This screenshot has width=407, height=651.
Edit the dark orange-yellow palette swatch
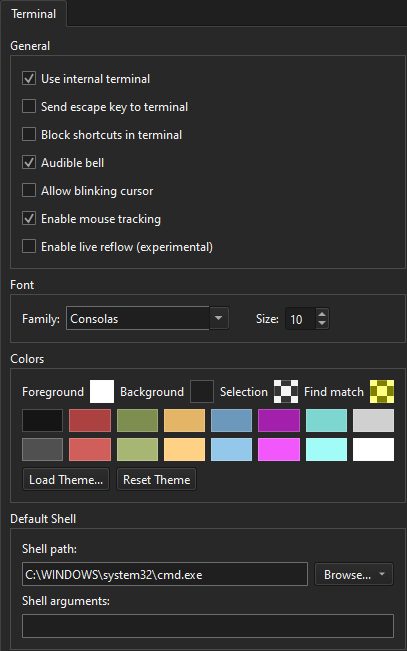184,421
